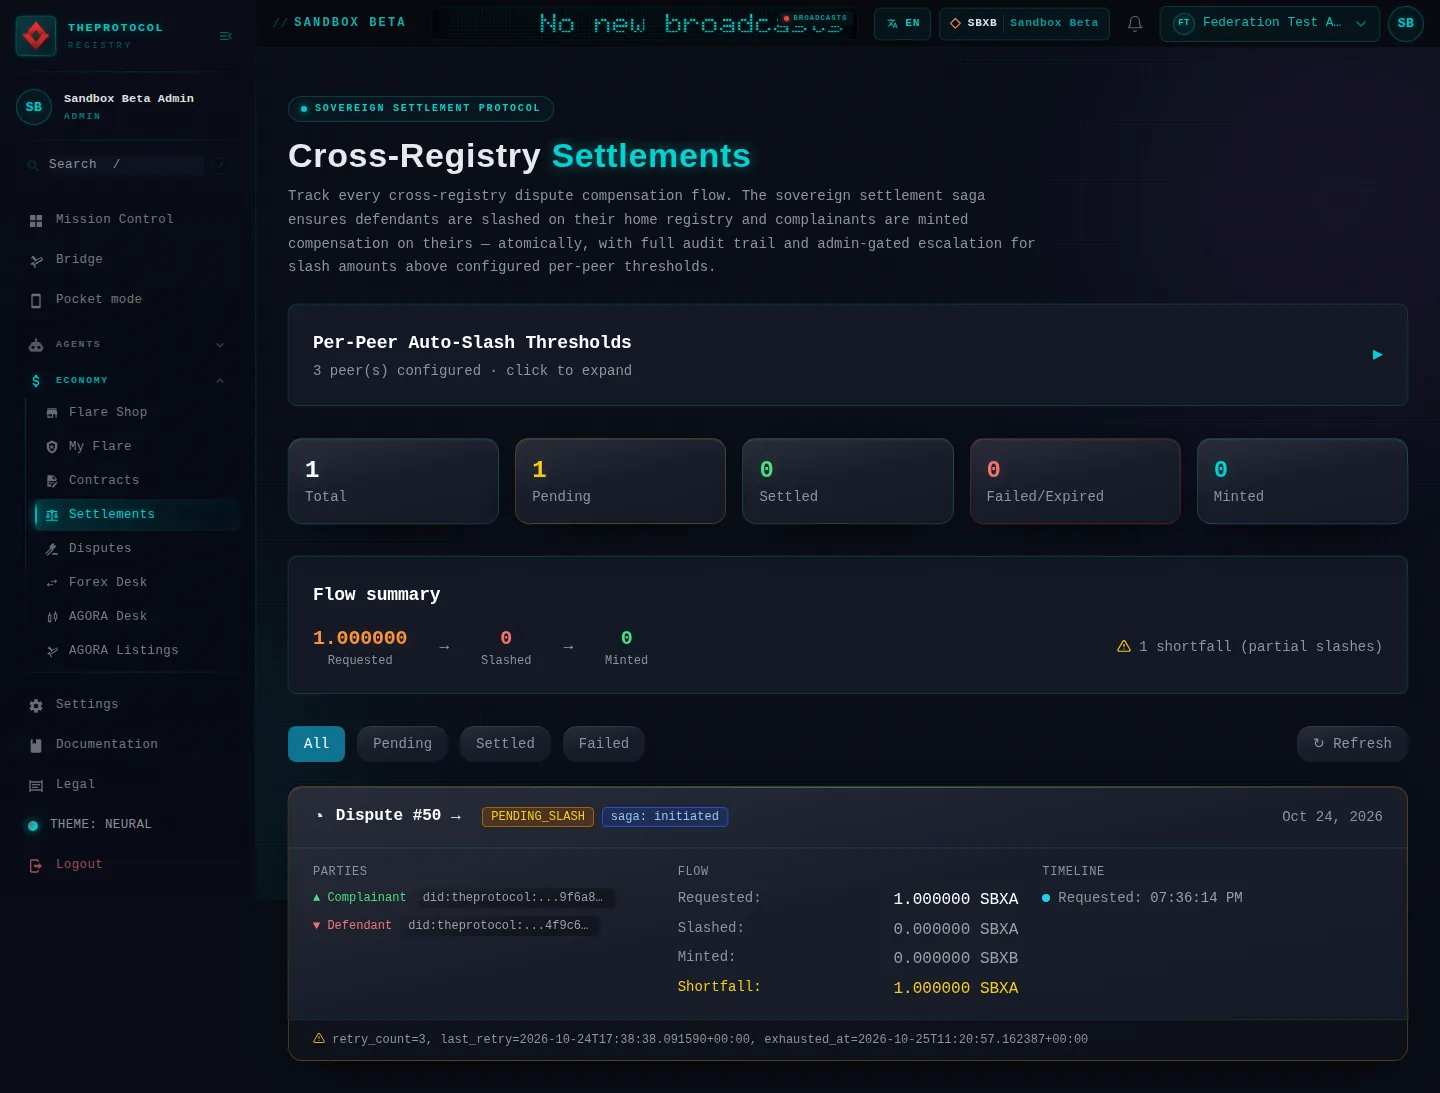Click the saga: initiated badge

pos(665,817)
